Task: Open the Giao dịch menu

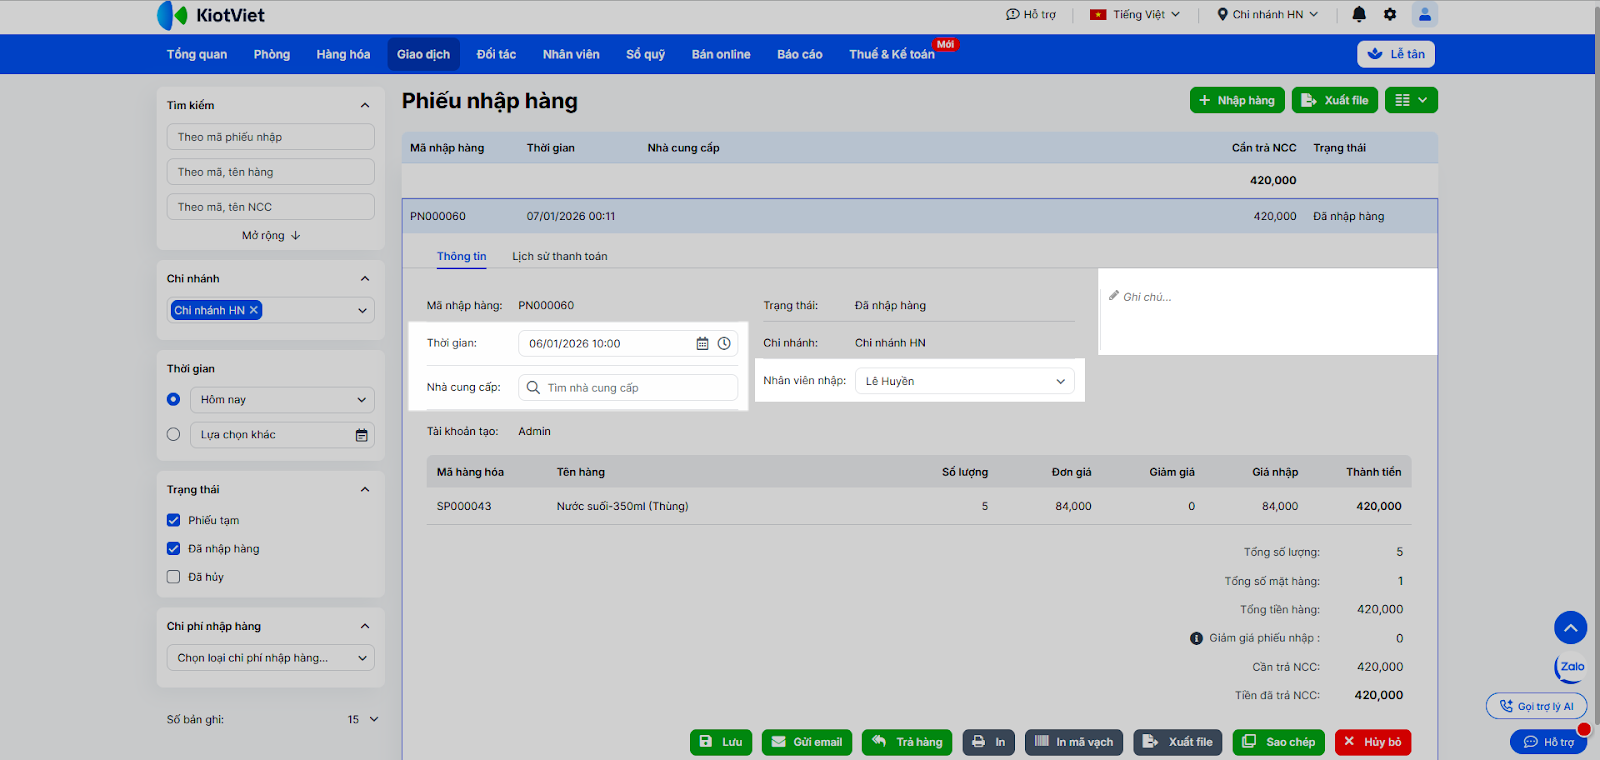Action: [x=423, y=54]
